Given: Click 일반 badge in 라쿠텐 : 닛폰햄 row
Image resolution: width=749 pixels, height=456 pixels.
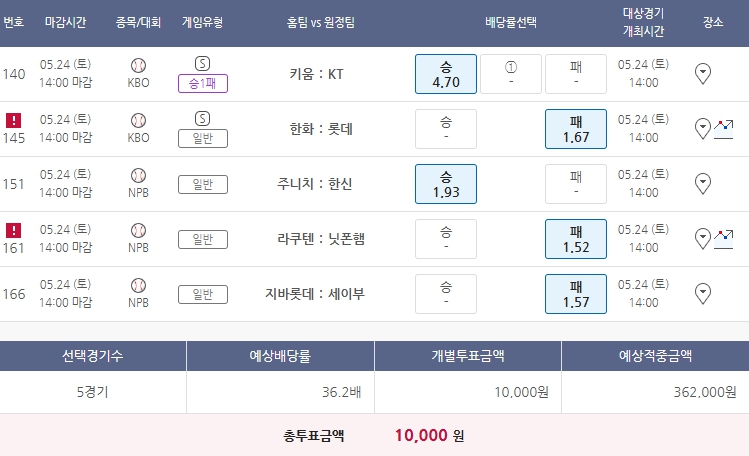Looking at the screenshot, I should [x=203, y=239].
